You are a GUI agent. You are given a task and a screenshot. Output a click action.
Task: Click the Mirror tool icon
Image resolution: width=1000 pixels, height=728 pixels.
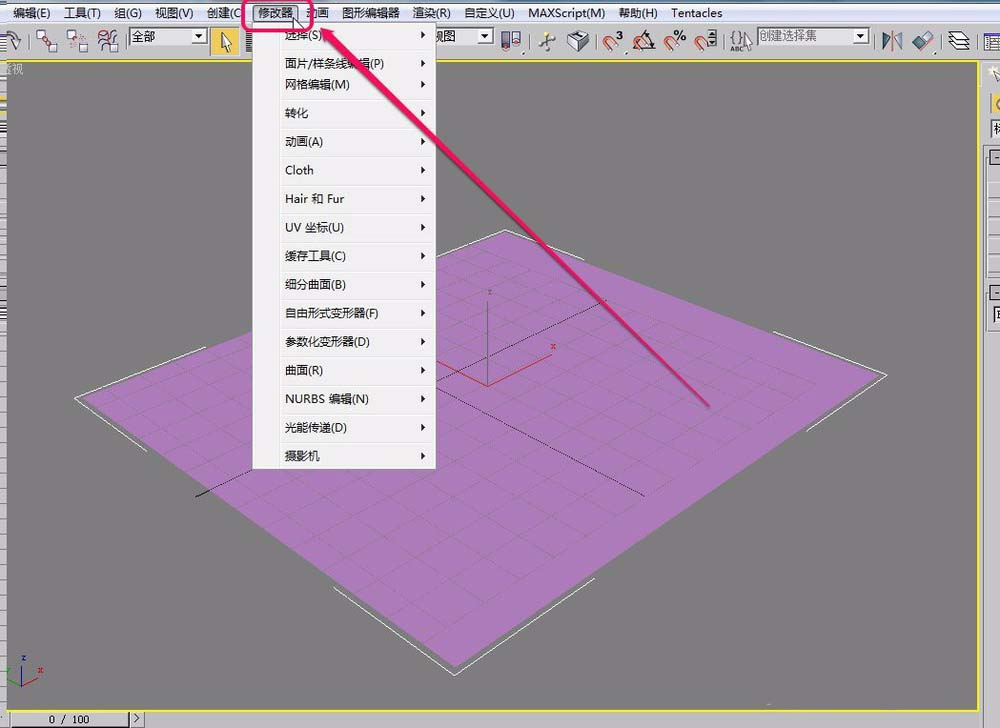click(891, 40)
